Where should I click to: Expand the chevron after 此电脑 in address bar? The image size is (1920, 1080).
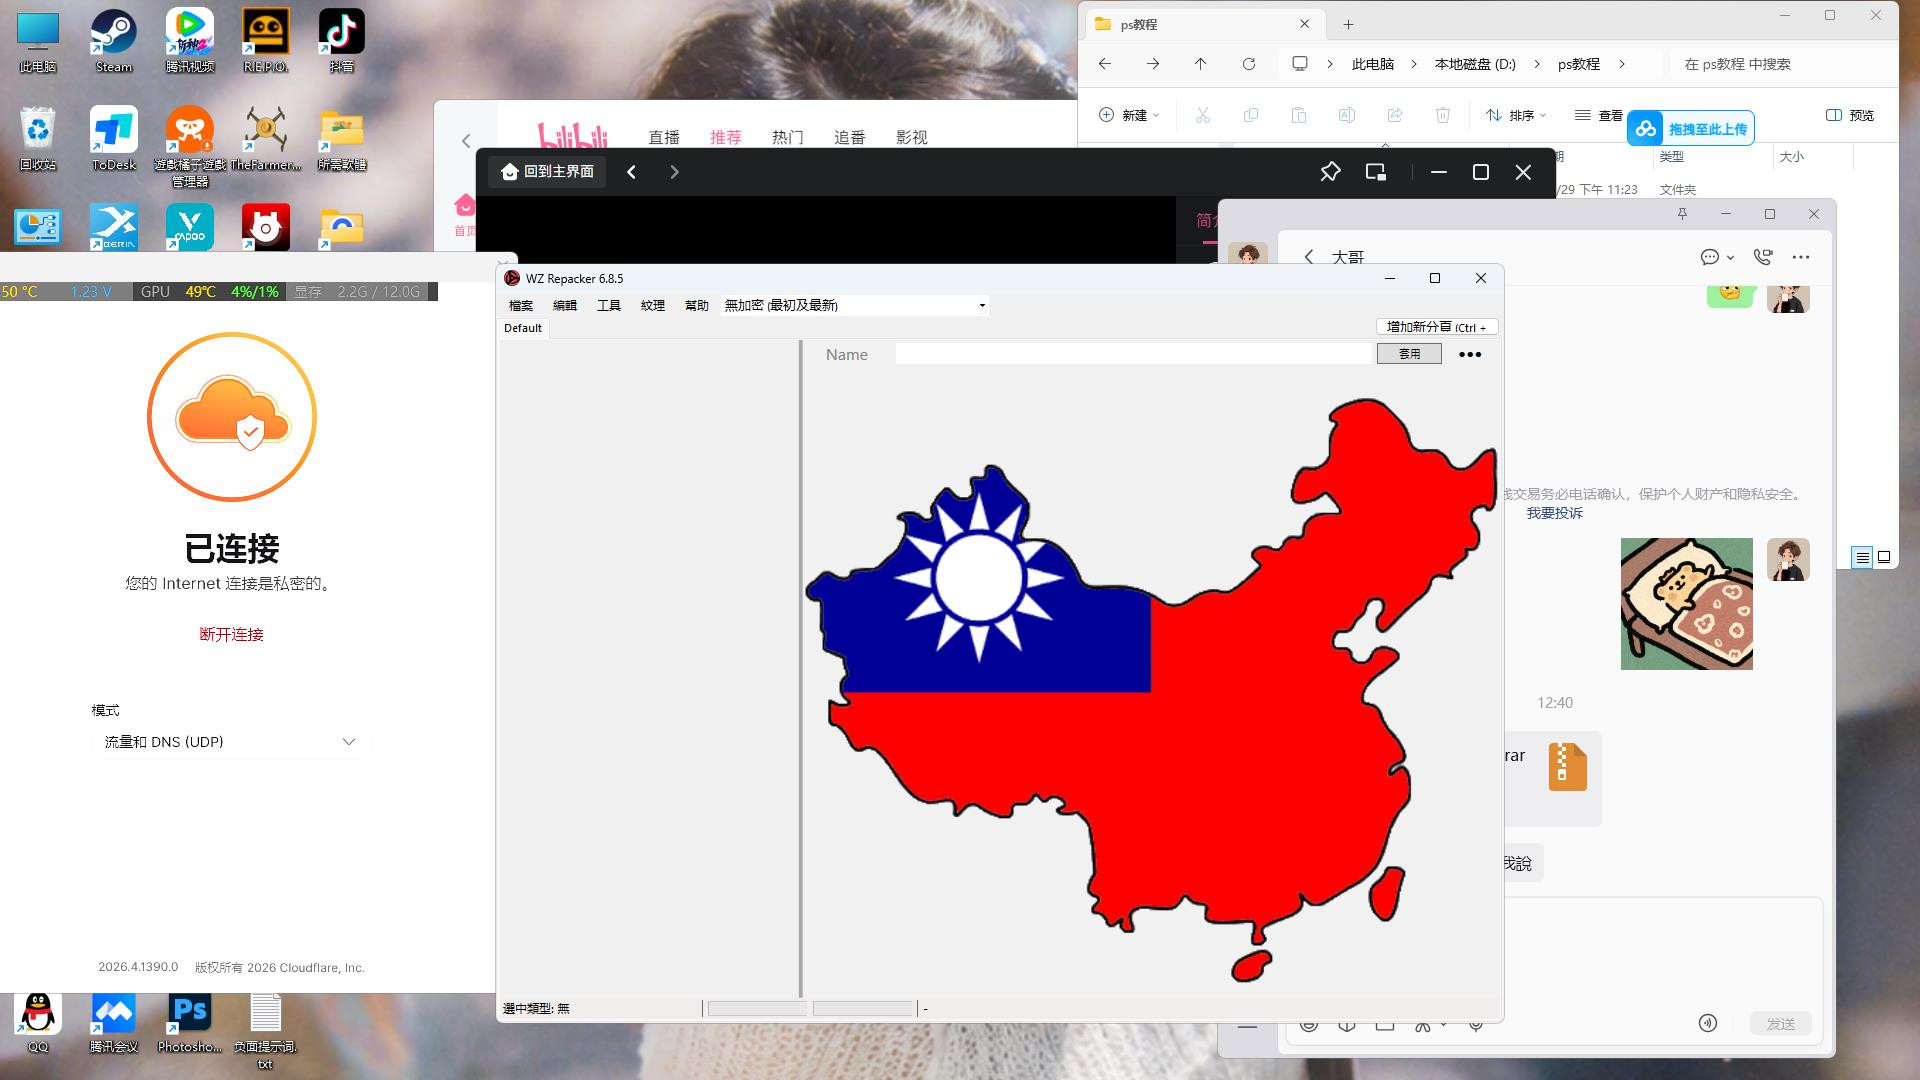click(x=1414, y=64)
